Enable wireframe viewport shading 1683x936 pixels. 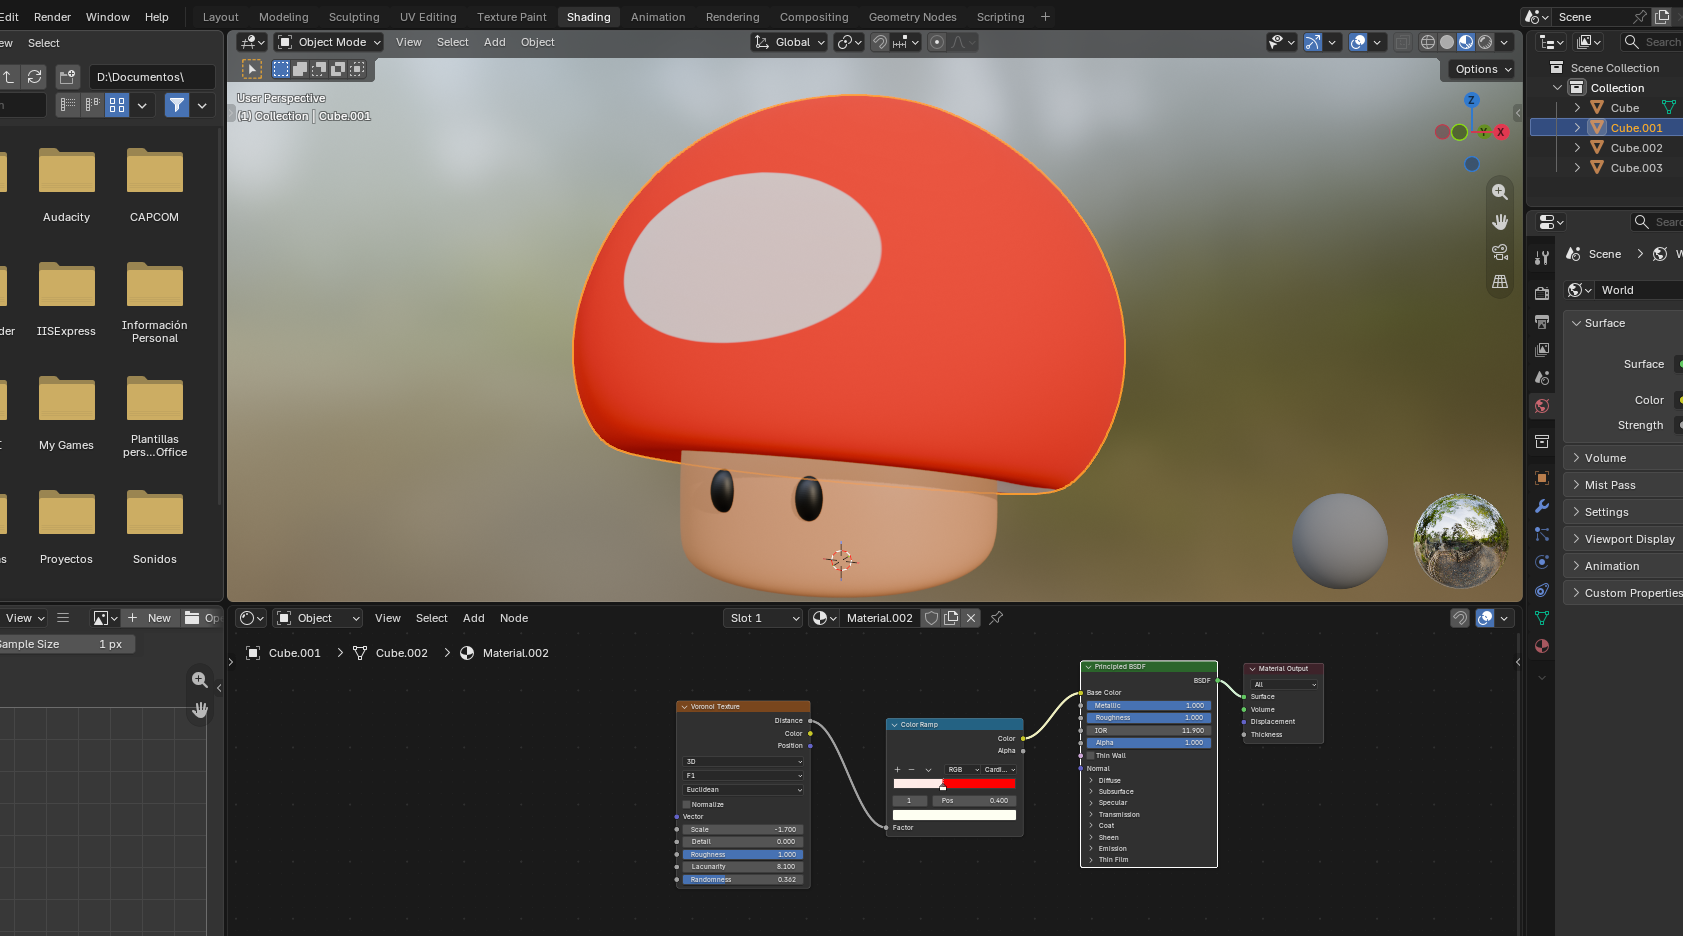pos(1428,42)
